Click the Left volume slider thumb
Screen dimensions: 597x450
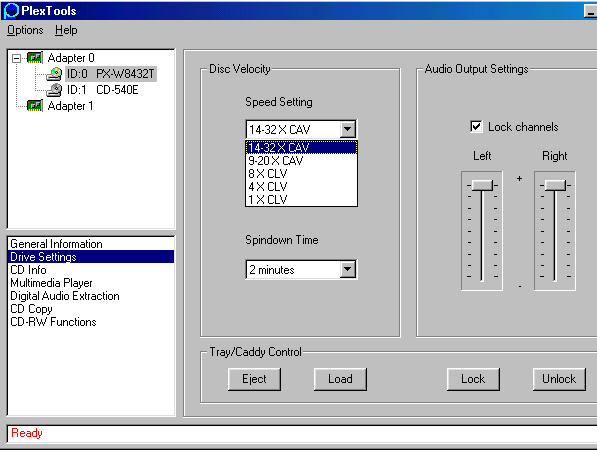pos(482,185)
